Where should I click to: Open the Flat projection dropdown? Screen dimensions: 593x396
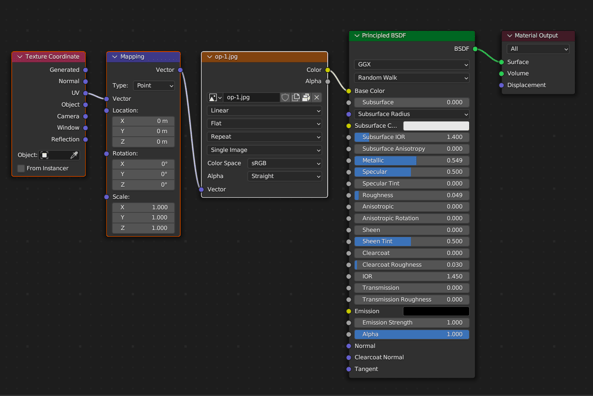click(x=264, y=124)
